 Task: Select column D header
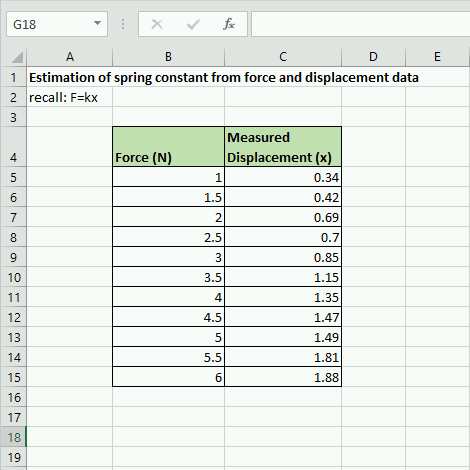coord(374,57)
